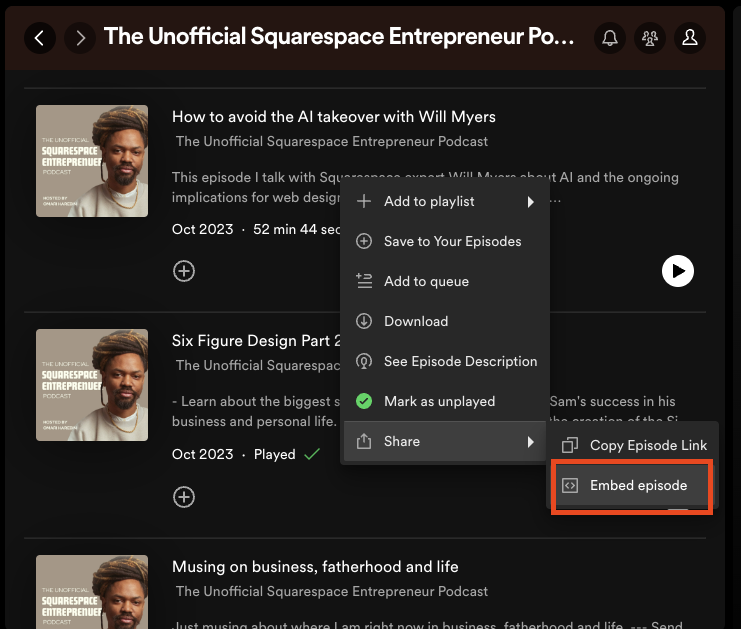Expand the Share submenu arrow
Image resolution: width=741 pixels, height=629 pixels.
(531, 442)
